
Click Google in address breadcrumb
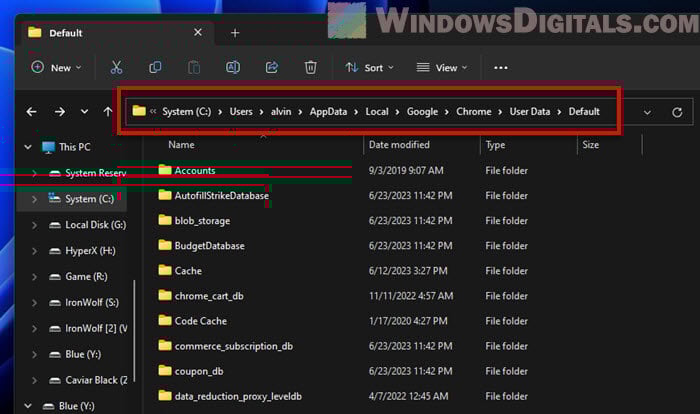pyautogui.click(x=422, y=112)
